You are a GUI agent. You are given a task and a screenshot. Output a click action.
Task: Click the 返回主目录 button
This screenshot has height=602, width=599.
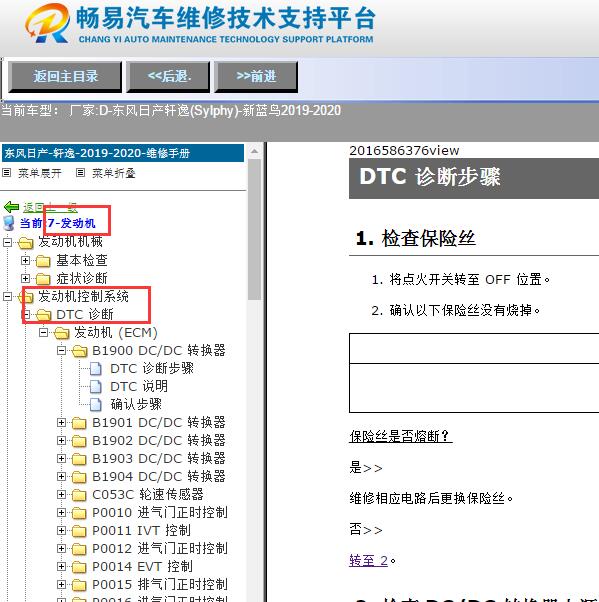65,77
